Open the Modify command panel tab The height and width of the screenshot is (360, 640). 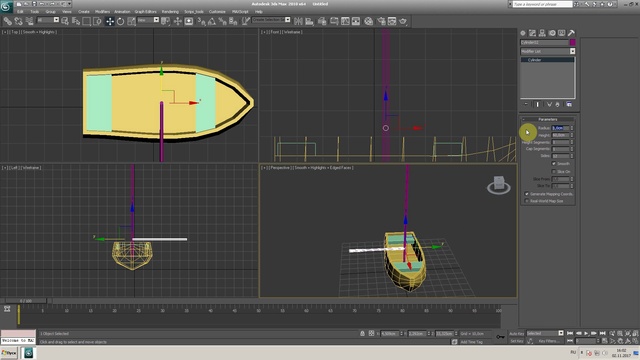532,33
